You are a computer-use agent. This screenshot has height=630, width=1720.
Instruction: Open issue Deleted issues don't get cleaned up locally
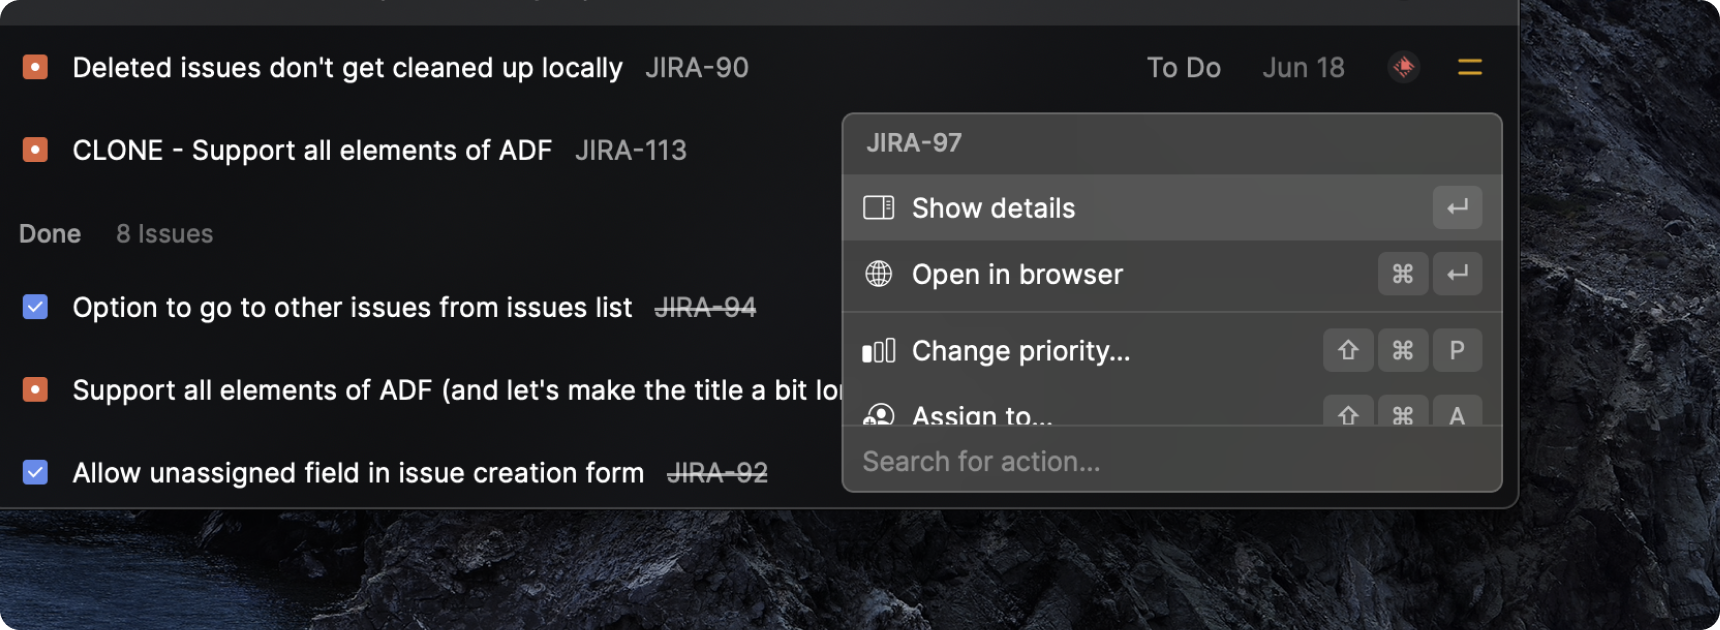(347, 67)
